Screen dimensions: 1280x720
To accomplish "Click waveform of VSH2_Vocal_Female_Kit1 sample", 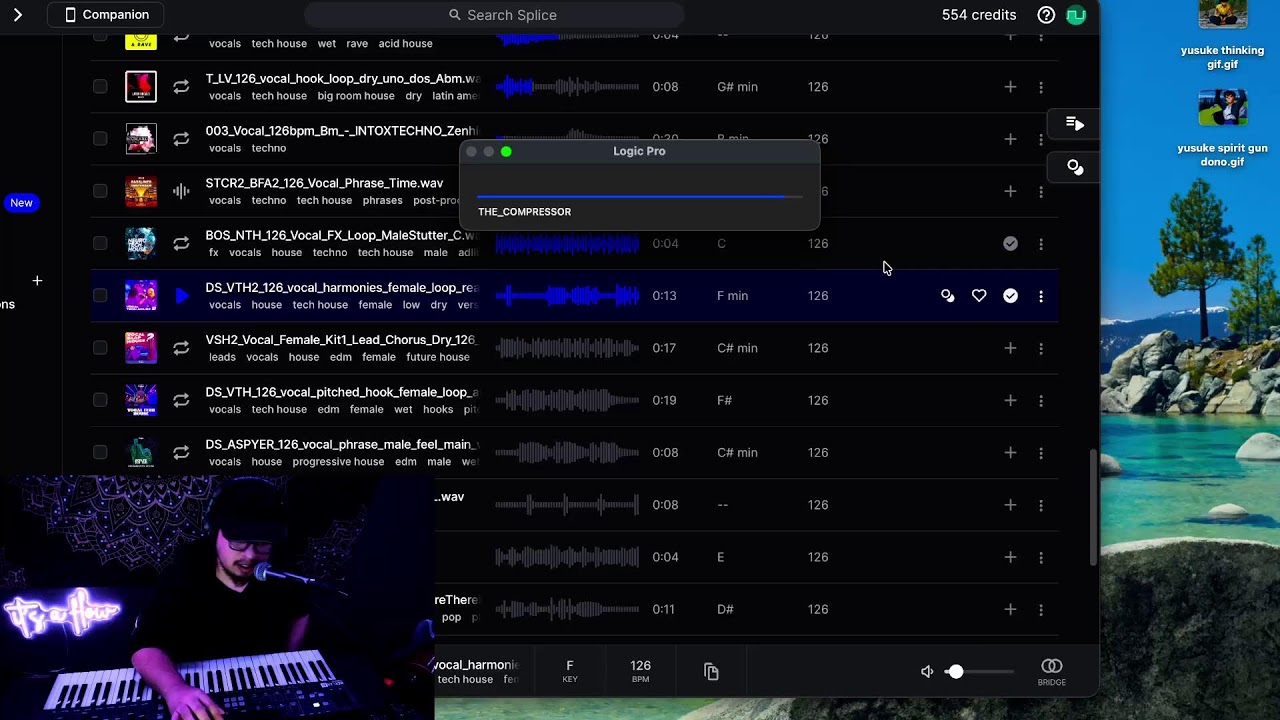I will [x=567, y=348].
